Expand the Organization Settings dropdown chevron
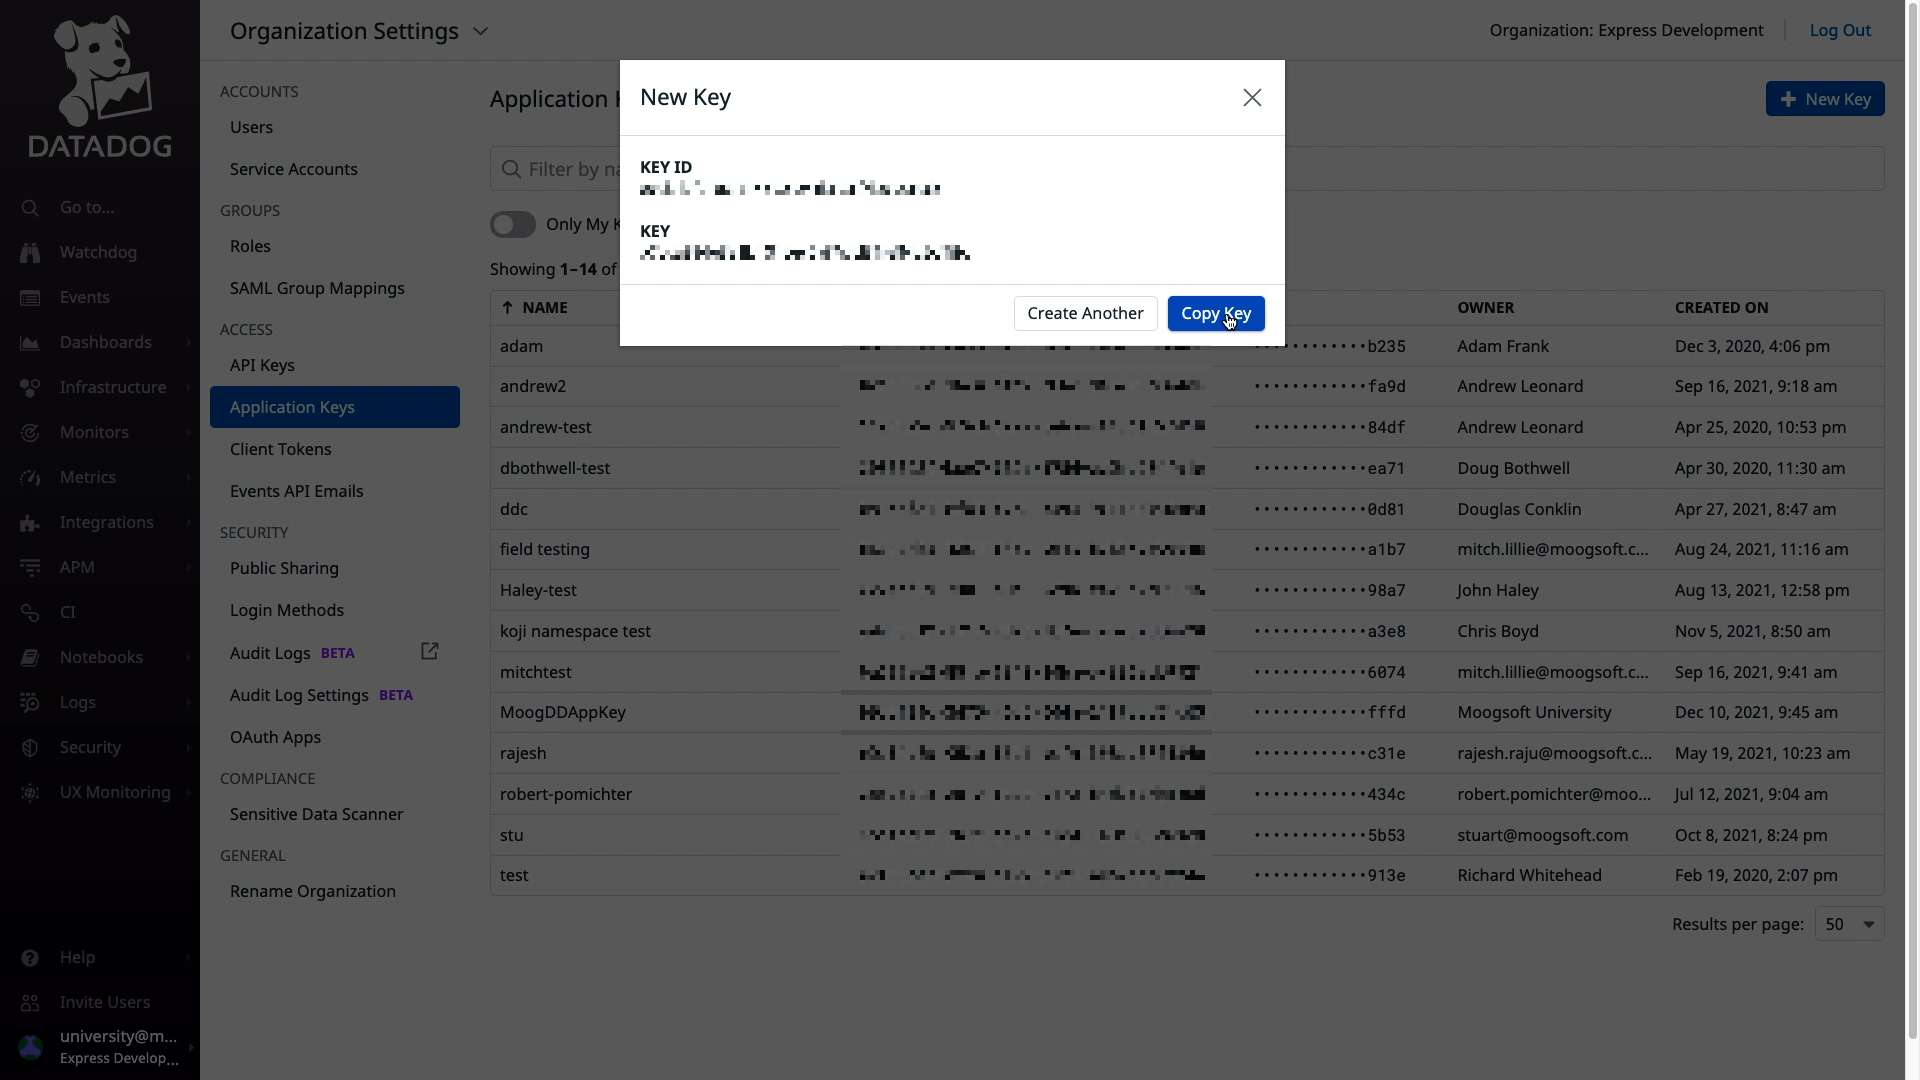 pyautogui.click(x=480, y=31)
